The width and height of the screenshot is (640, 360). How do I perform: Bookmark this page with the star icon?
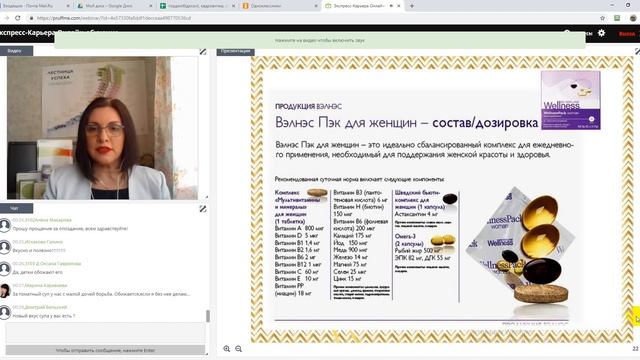pos(602,18)
